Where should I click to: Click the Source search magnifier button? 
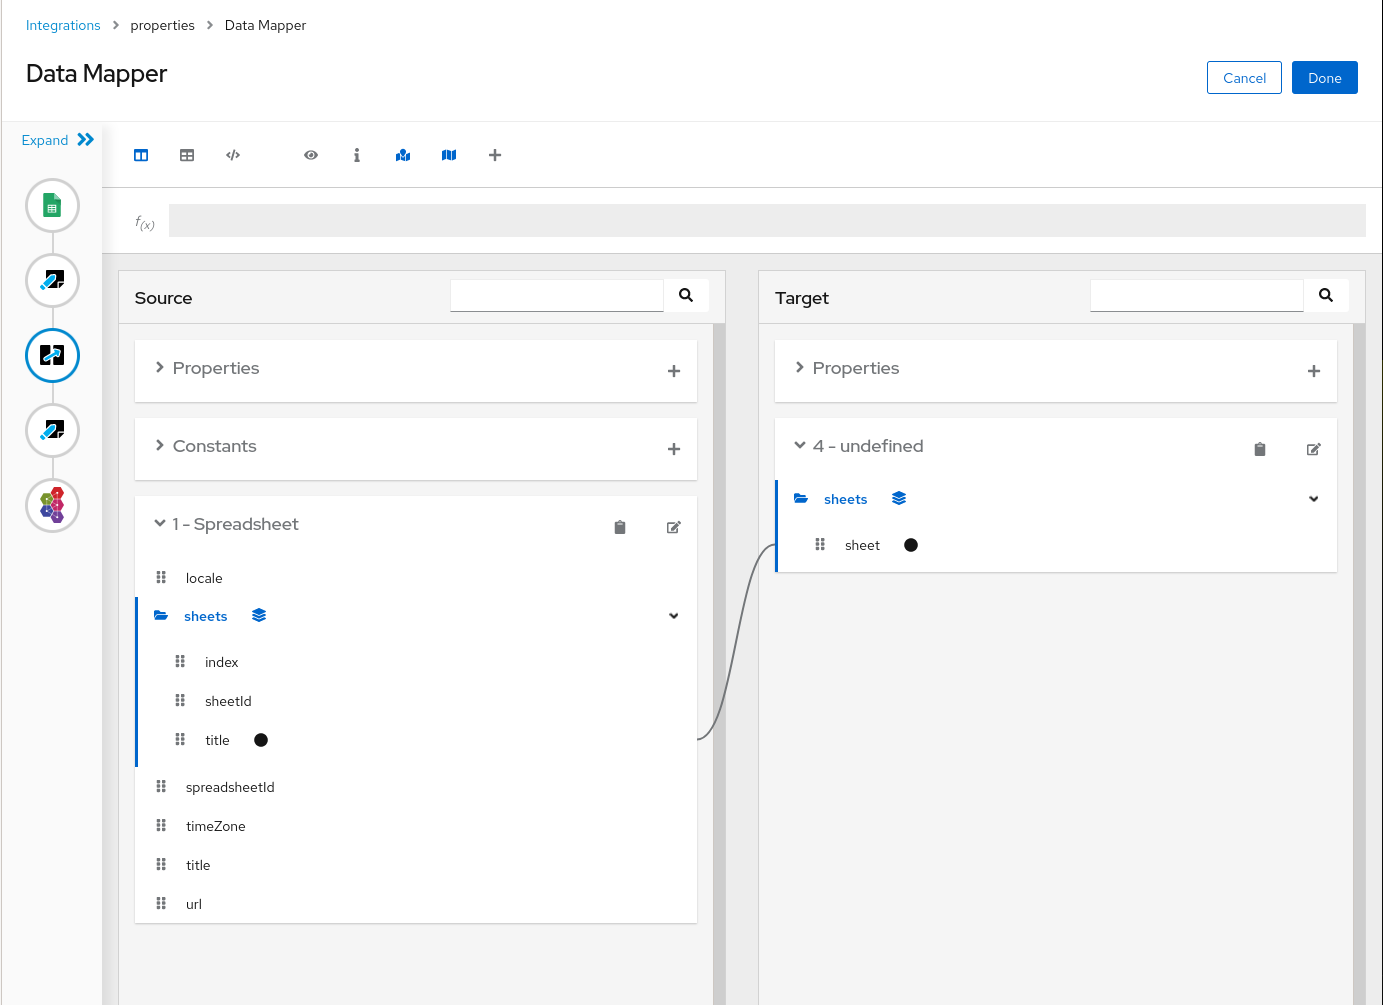pyautogui.click(x=686, y=295)
